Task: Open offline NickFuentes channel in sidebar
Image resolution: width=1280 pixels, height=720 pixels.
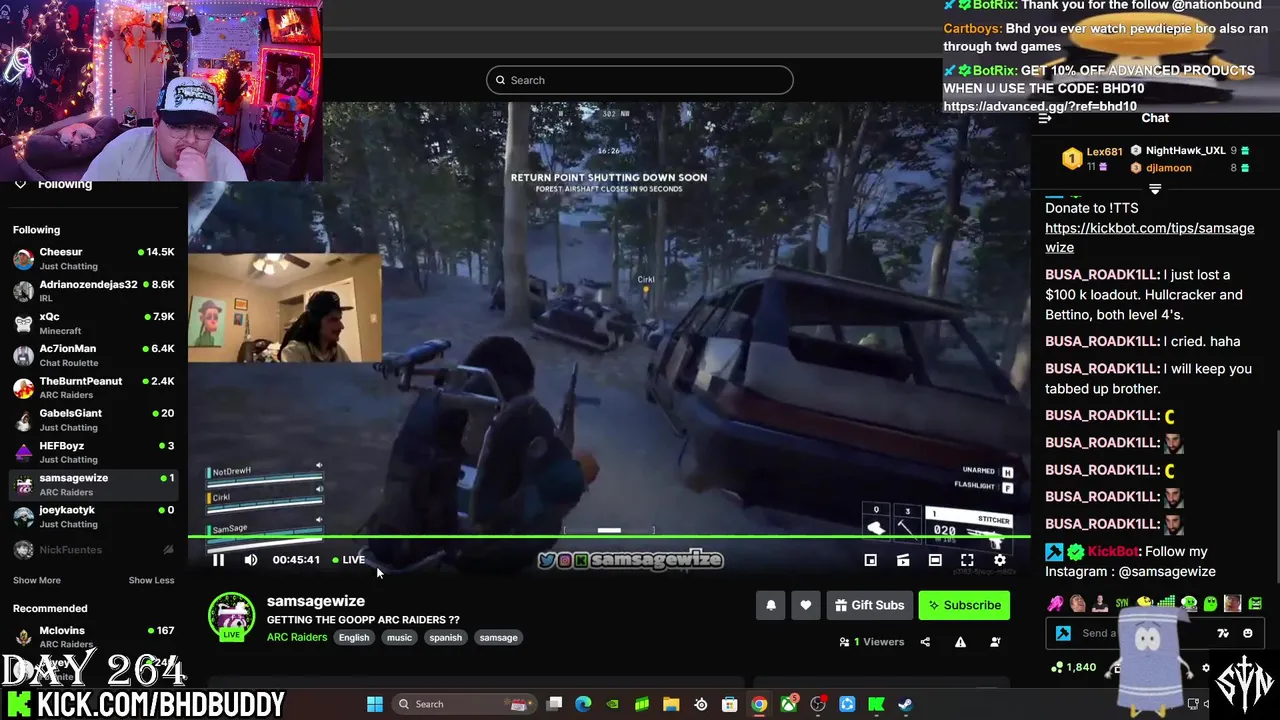Action: pos(94,549)
